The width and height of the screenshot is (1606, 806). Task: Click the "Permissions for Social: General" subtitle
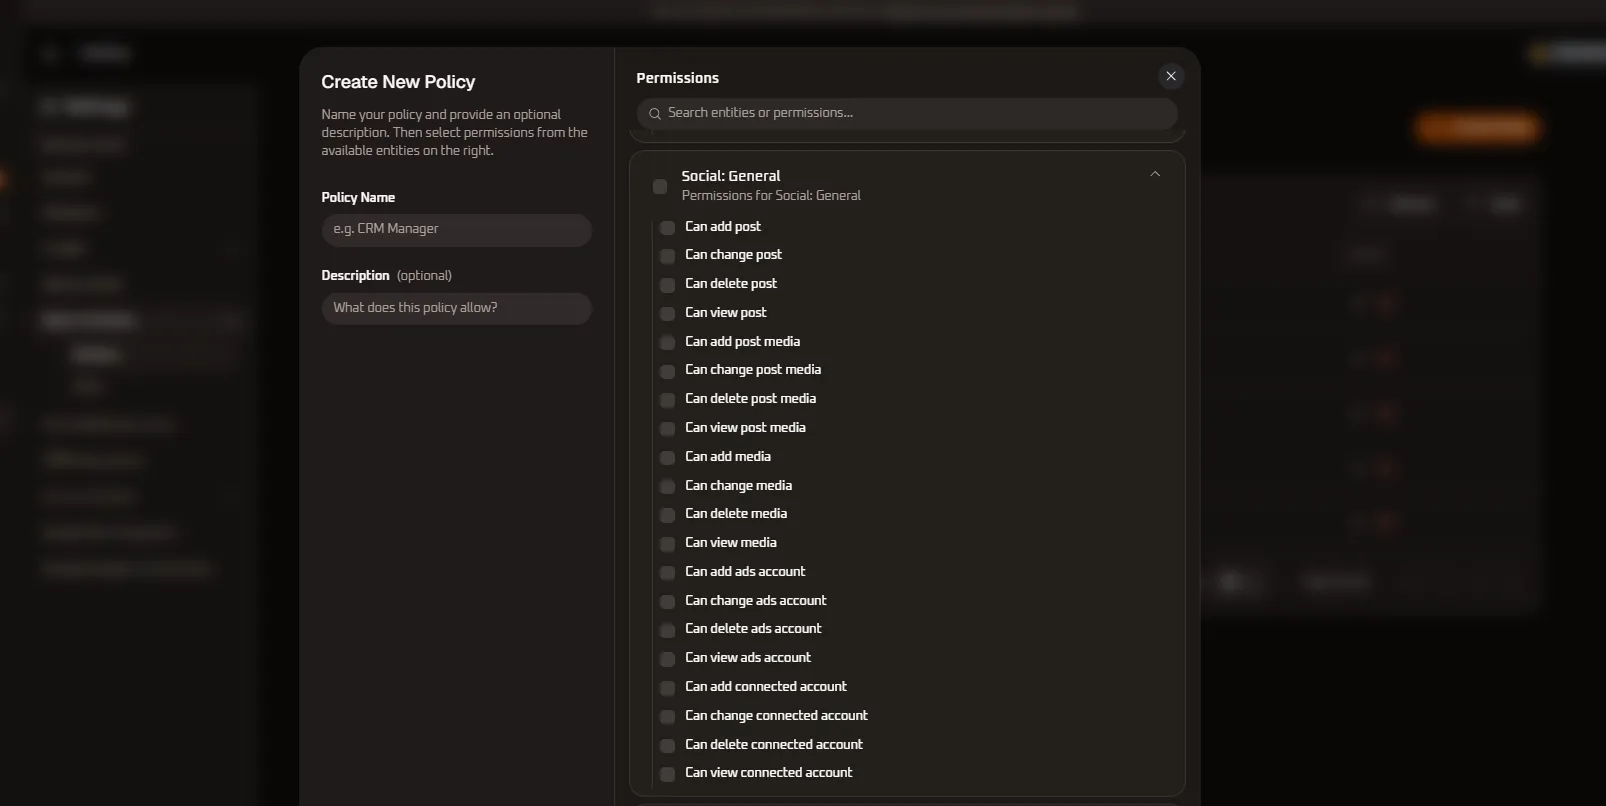point(771,195)
